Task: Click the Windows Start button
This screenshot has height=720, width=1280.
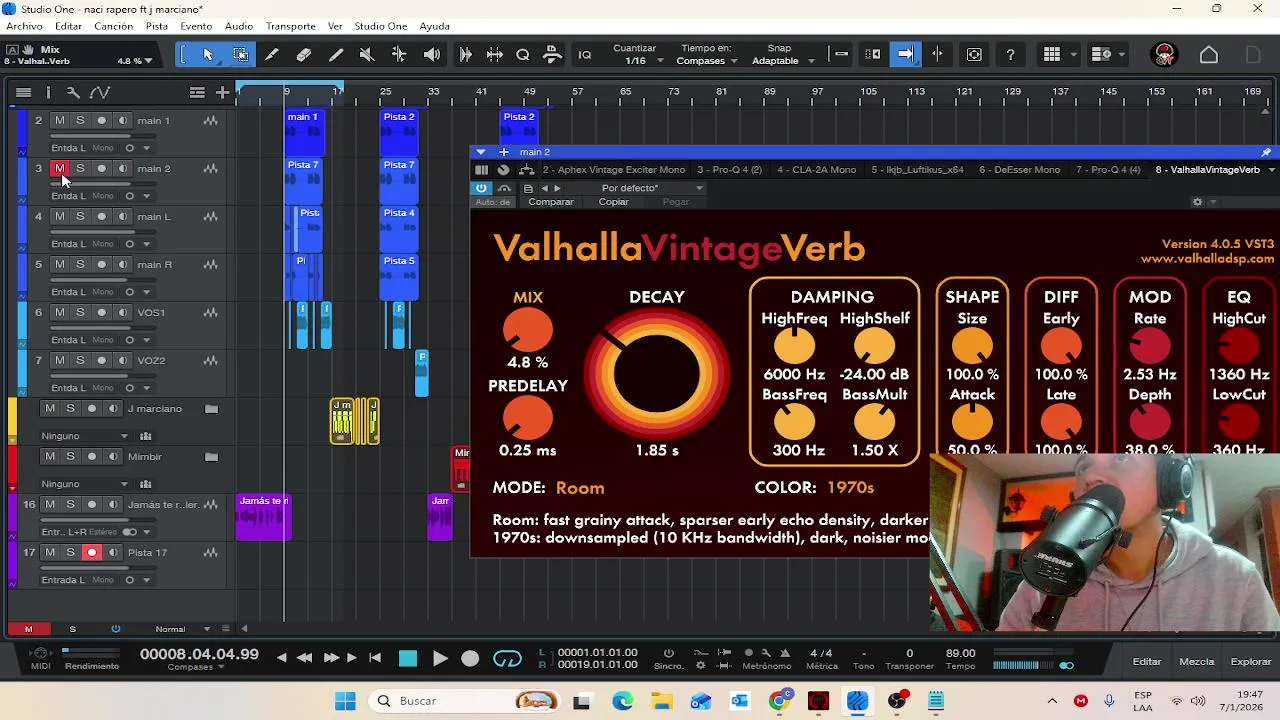Action: 345,701
